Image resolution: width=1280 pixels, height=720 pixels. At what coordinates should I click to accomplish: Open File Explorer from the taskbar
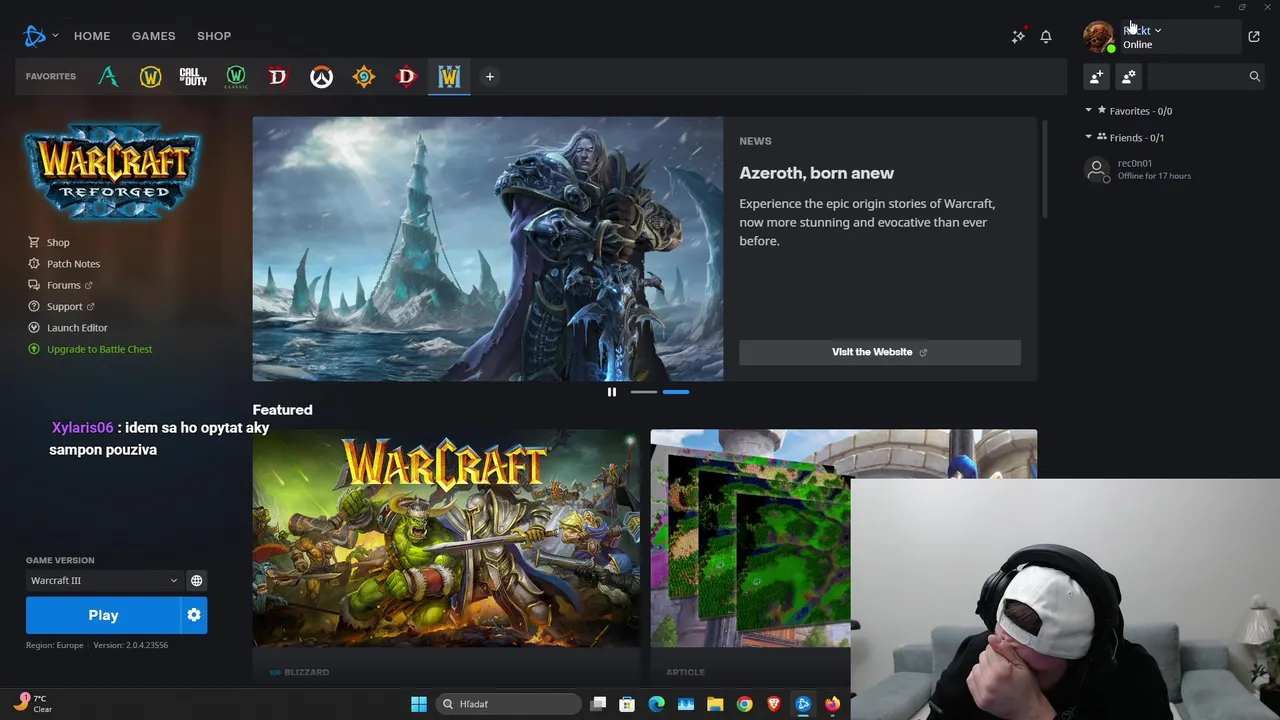pyautogui.click(x=715, y=704)
